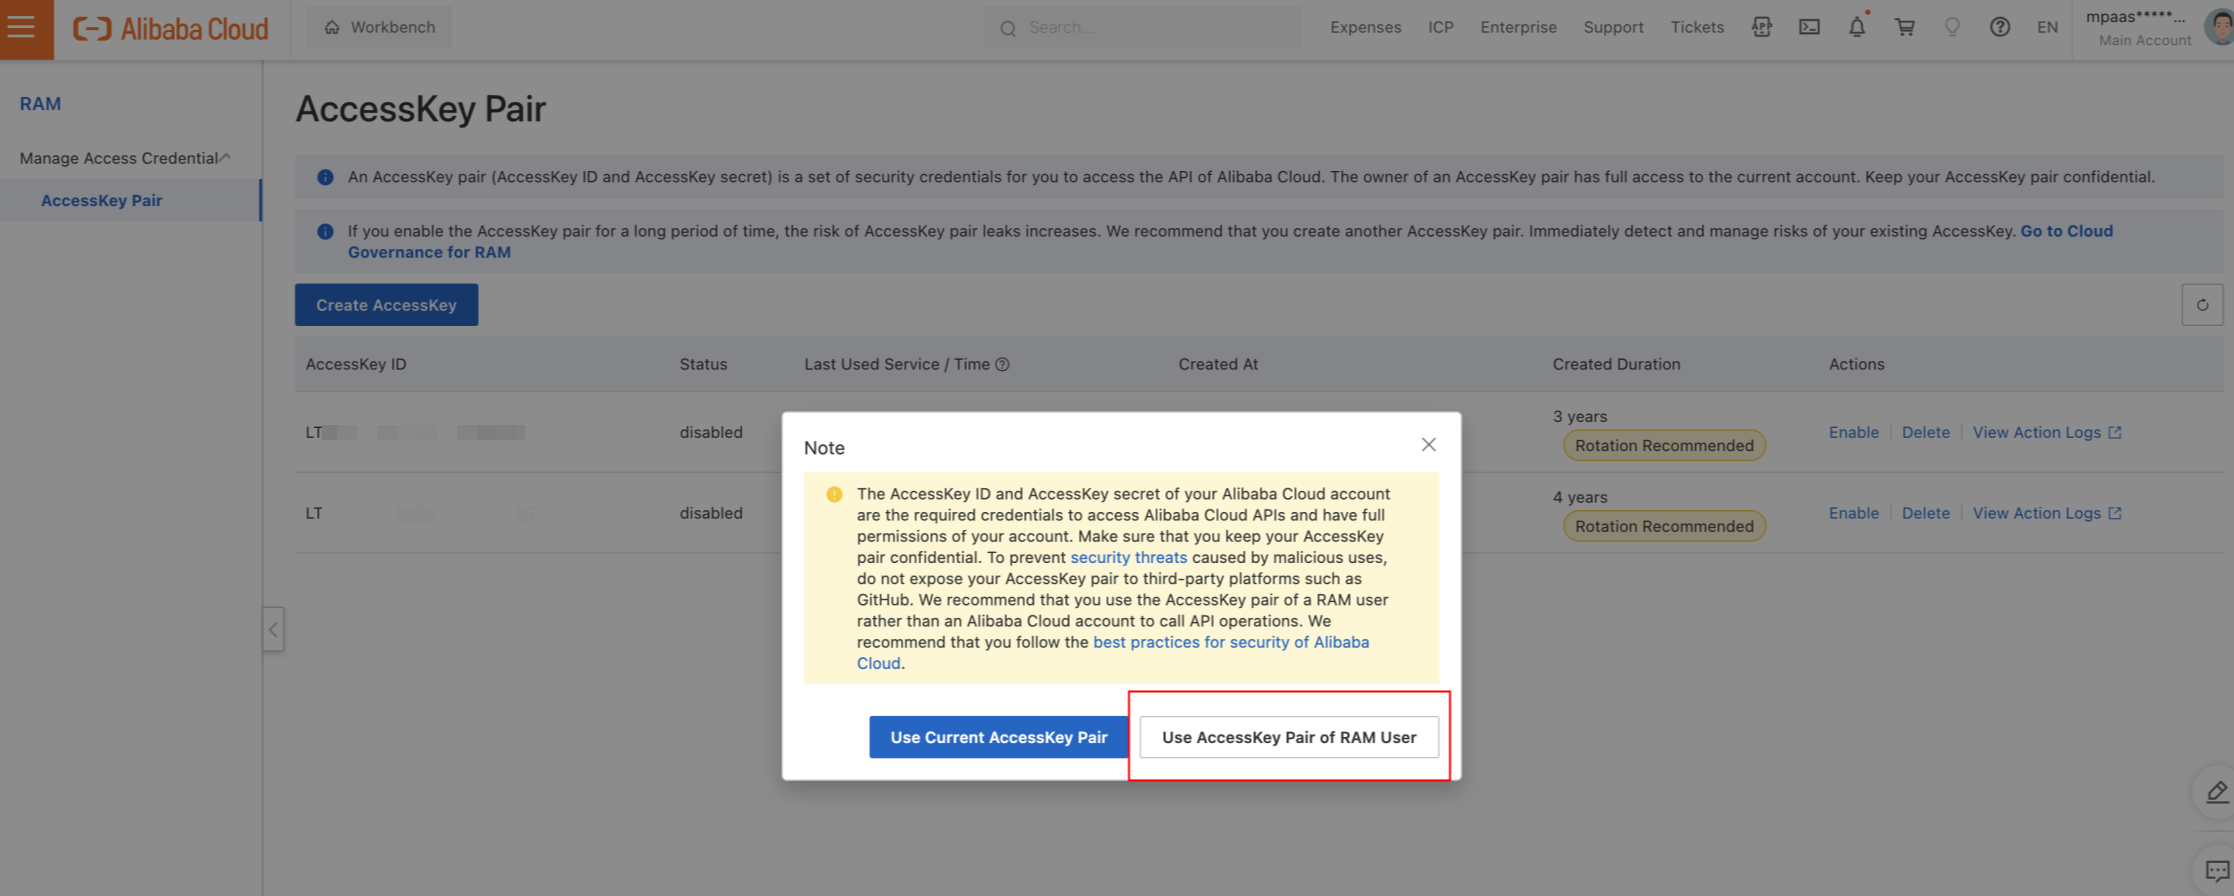Open the Support menu

[1613, 27]
